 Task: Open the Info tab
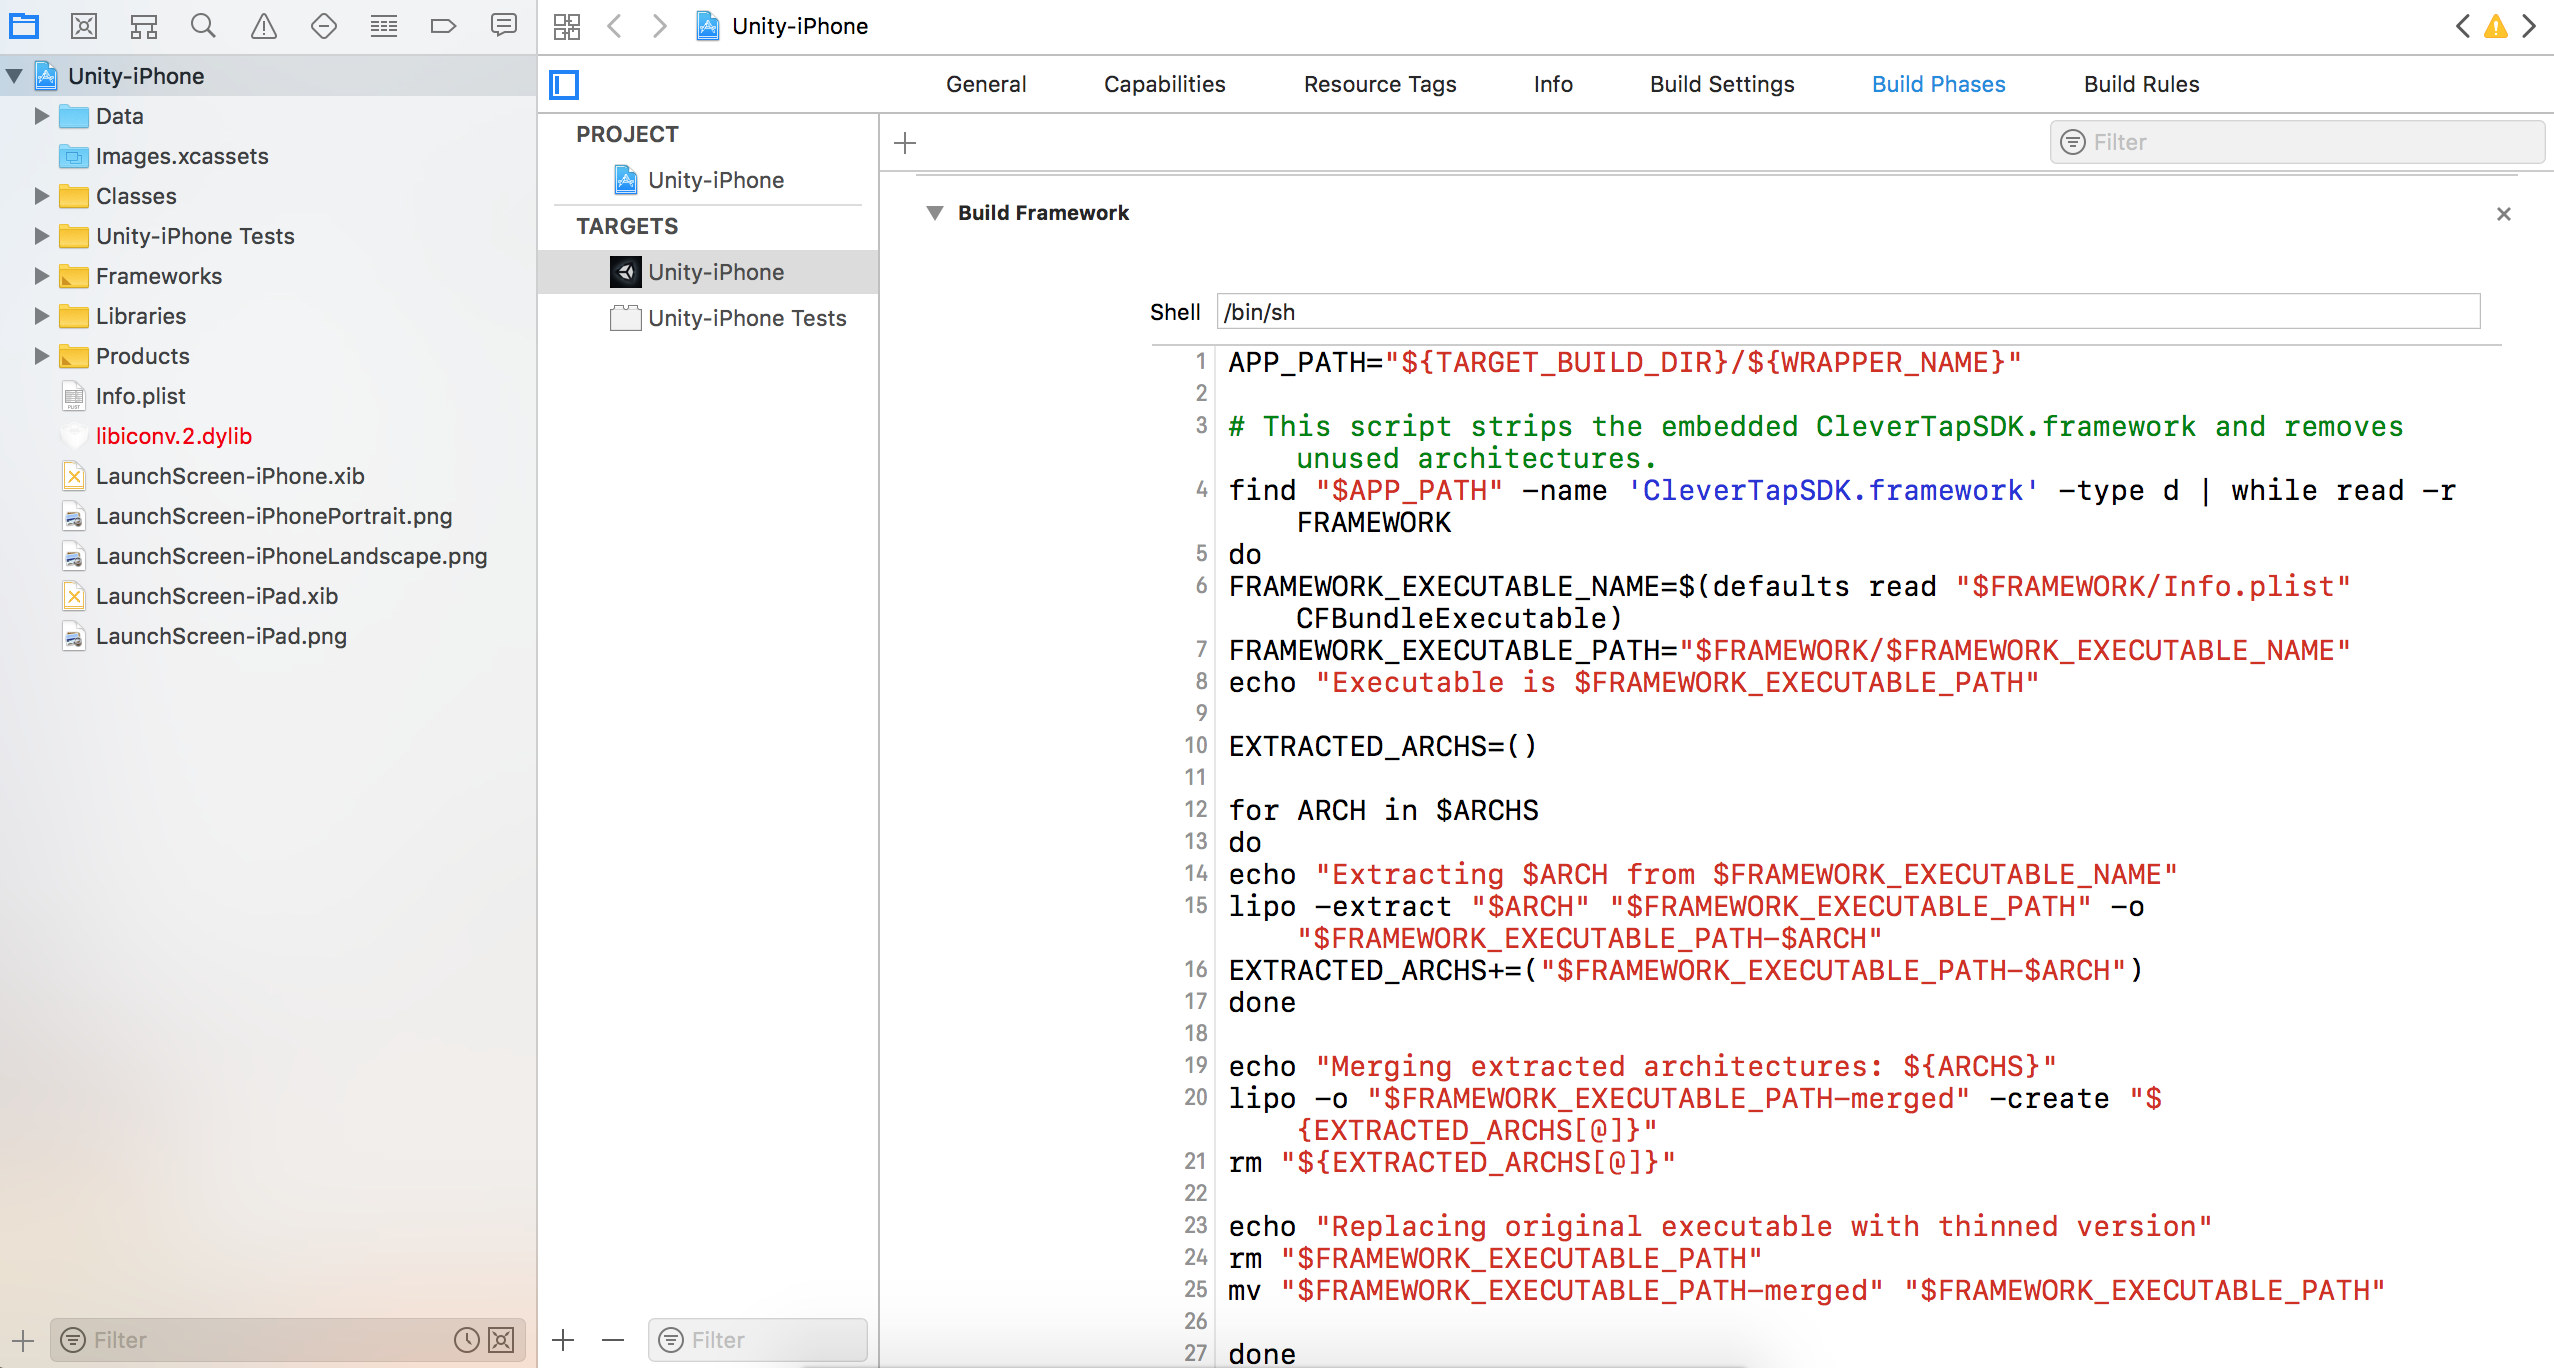click(x=1553, y=84)
